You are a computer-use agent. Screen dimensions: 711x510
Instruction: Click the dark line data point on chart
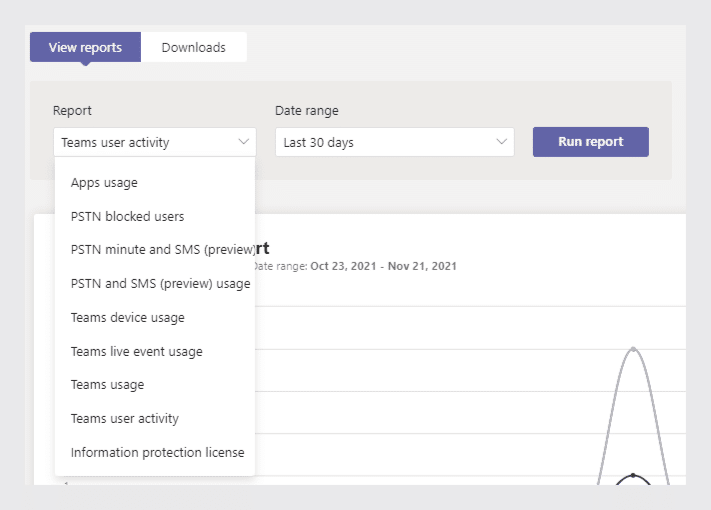[x=633, y=475]
